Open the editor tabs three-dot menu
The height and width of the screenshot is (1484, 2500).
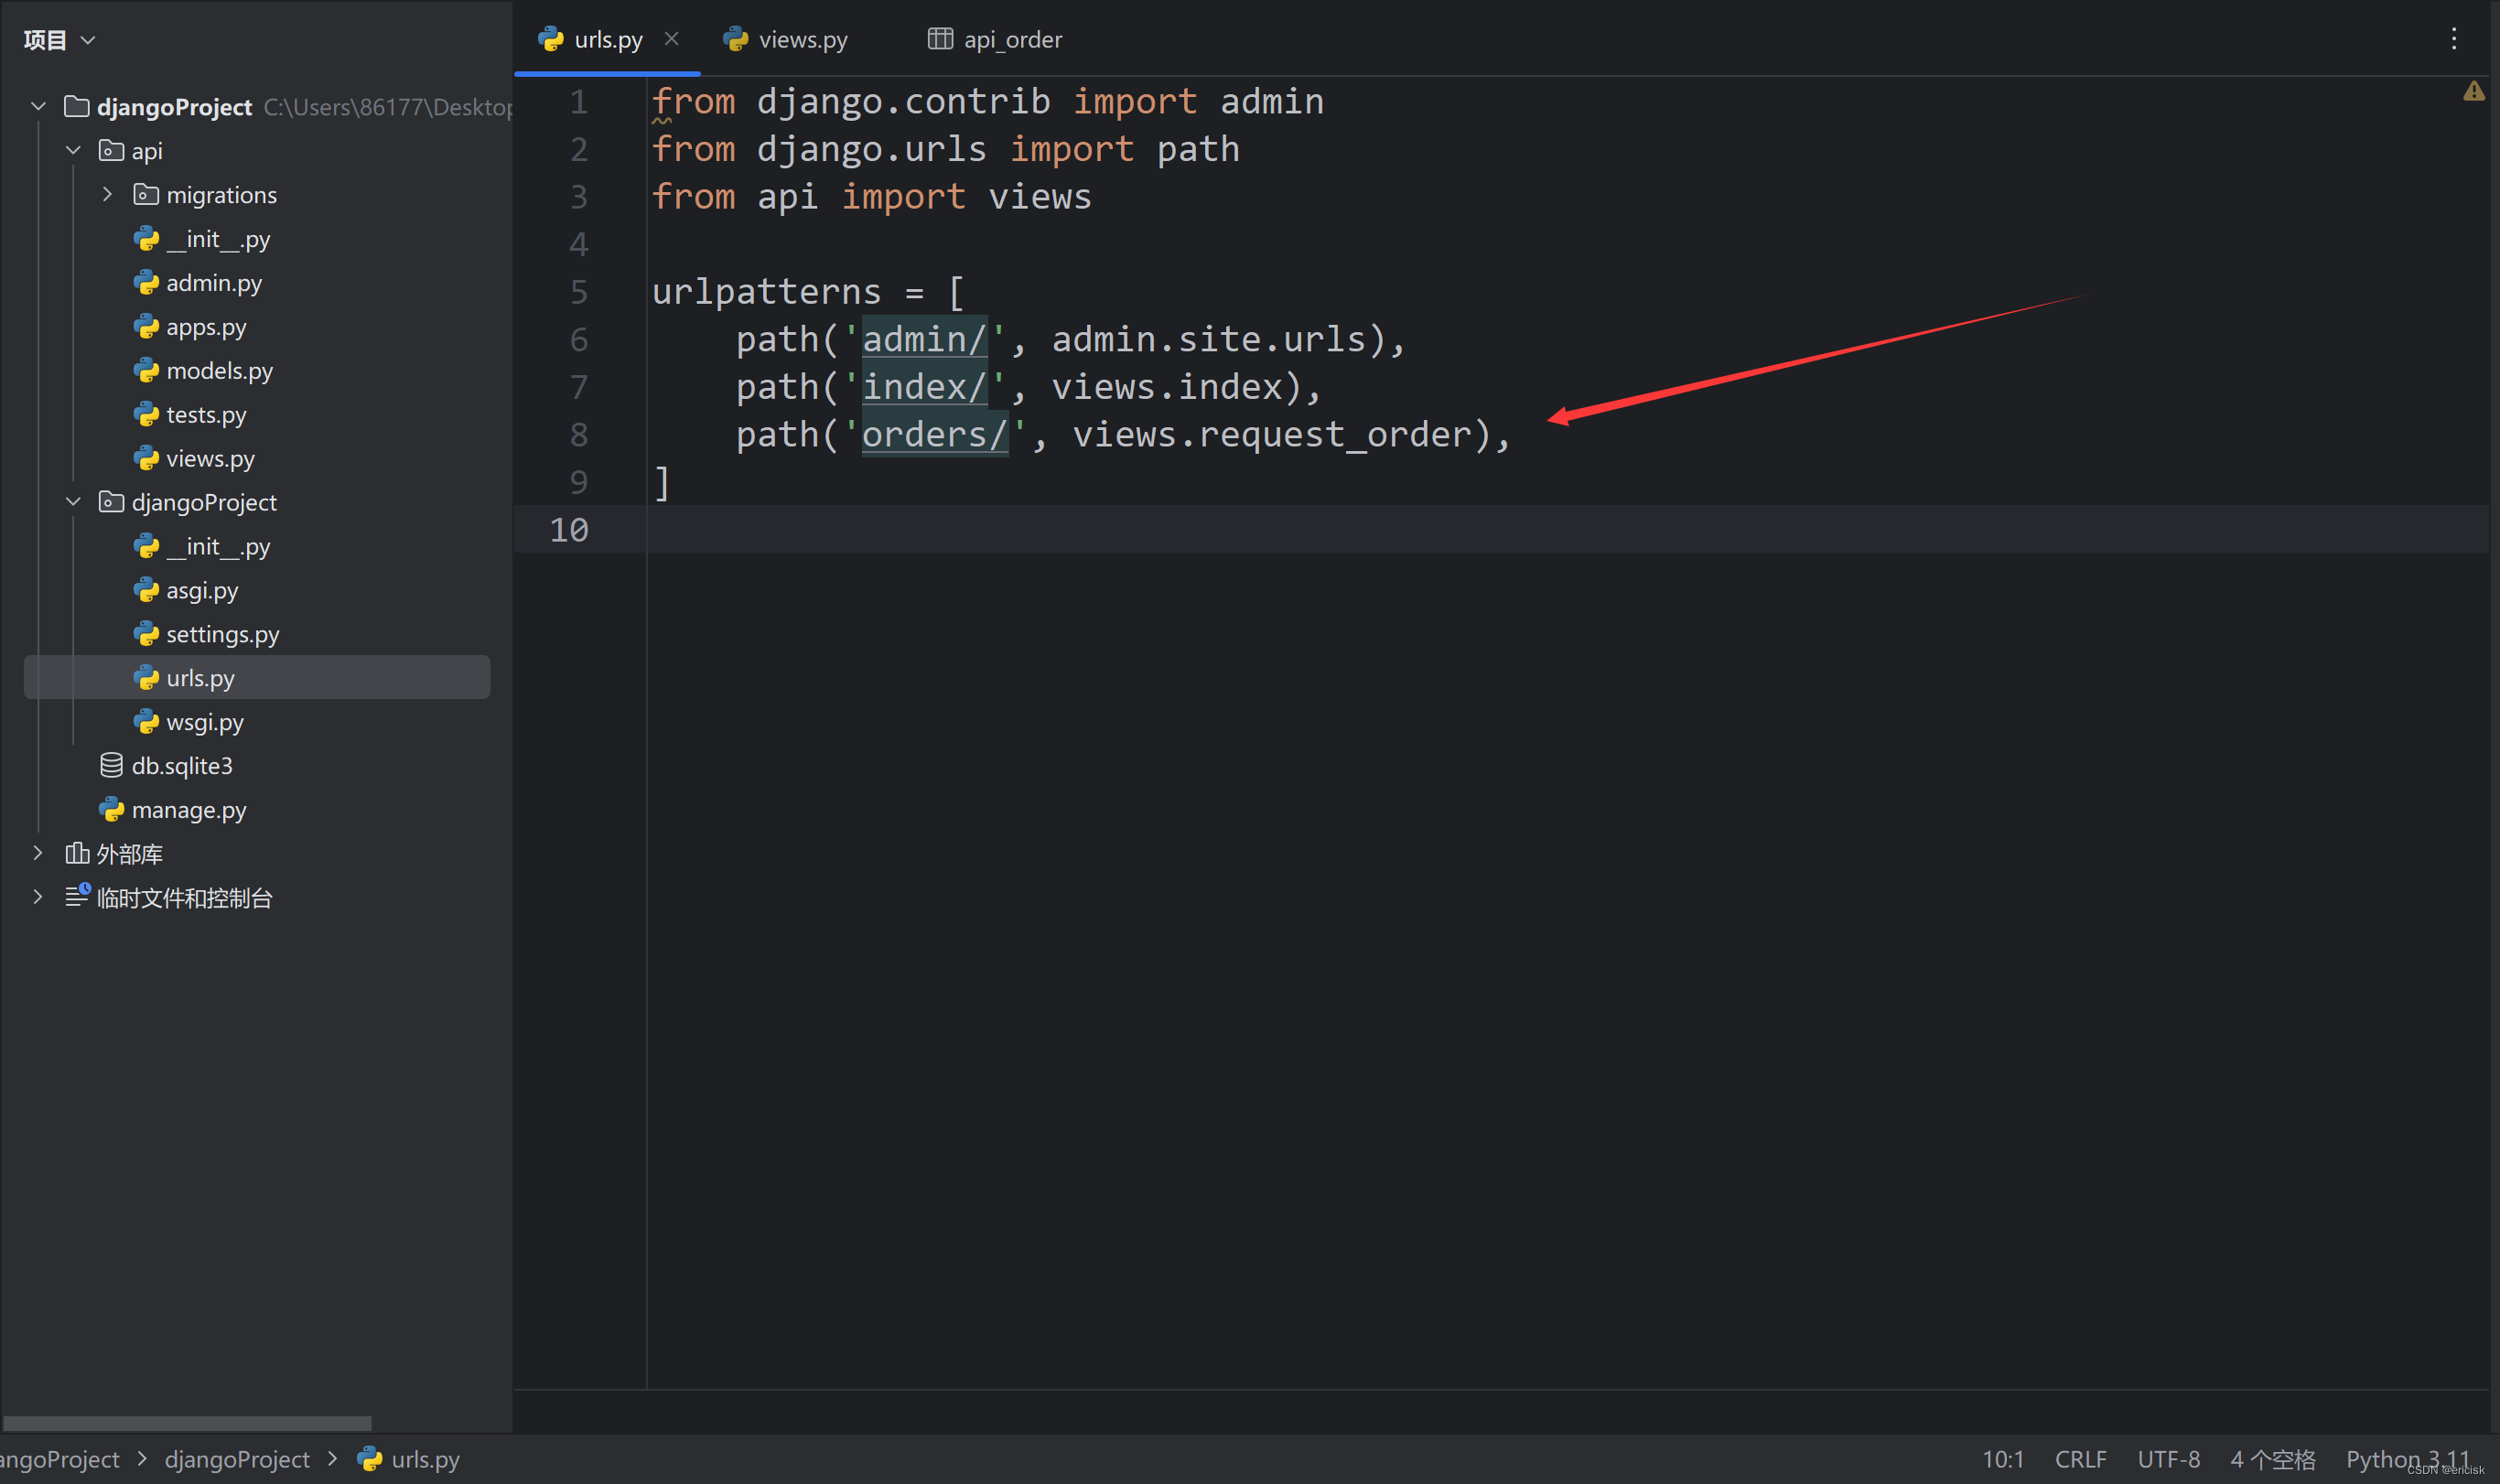tap(2453, 39)
